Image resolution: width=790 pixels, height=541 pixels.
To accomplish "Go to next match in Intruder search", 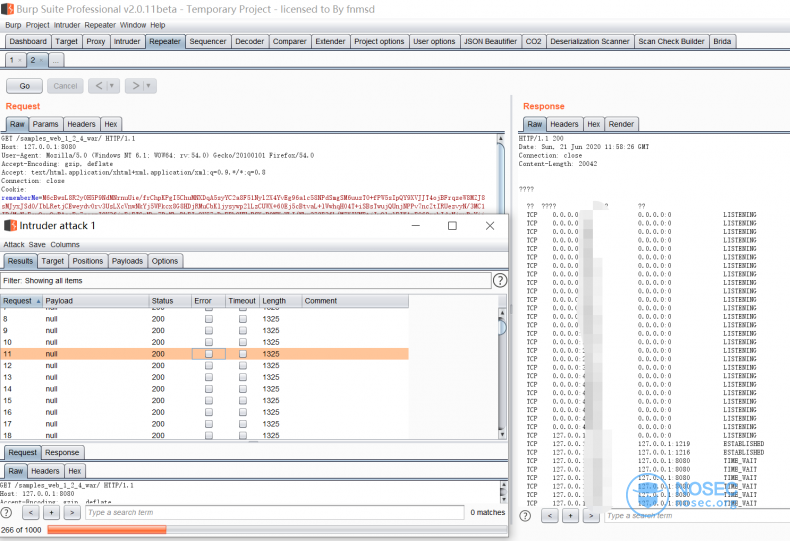I will pyautogui.click(x=72, y=512).
